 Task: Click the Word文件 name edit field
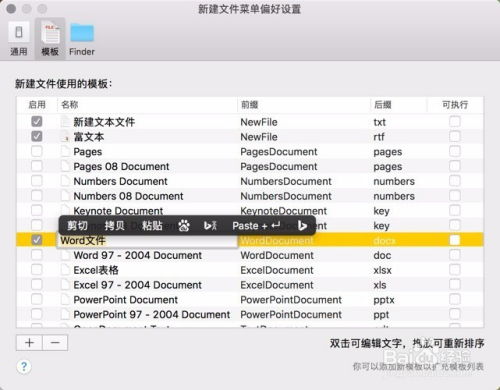tap(147, 240)
